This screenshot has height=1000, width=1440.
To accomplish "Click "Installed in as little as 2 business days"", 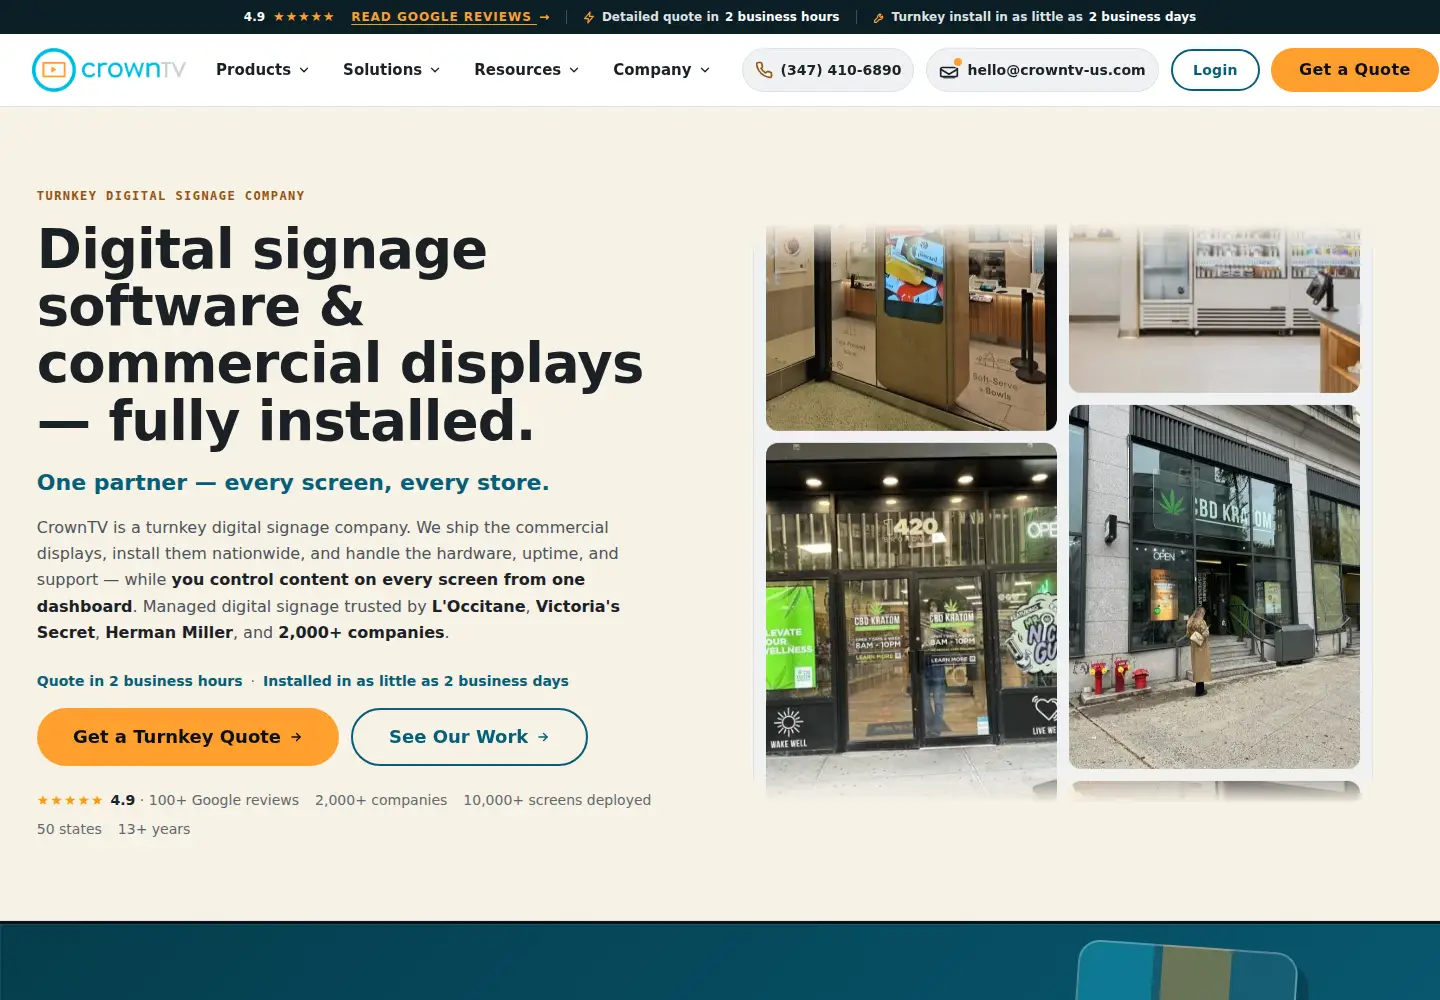I will pos(416,681).
